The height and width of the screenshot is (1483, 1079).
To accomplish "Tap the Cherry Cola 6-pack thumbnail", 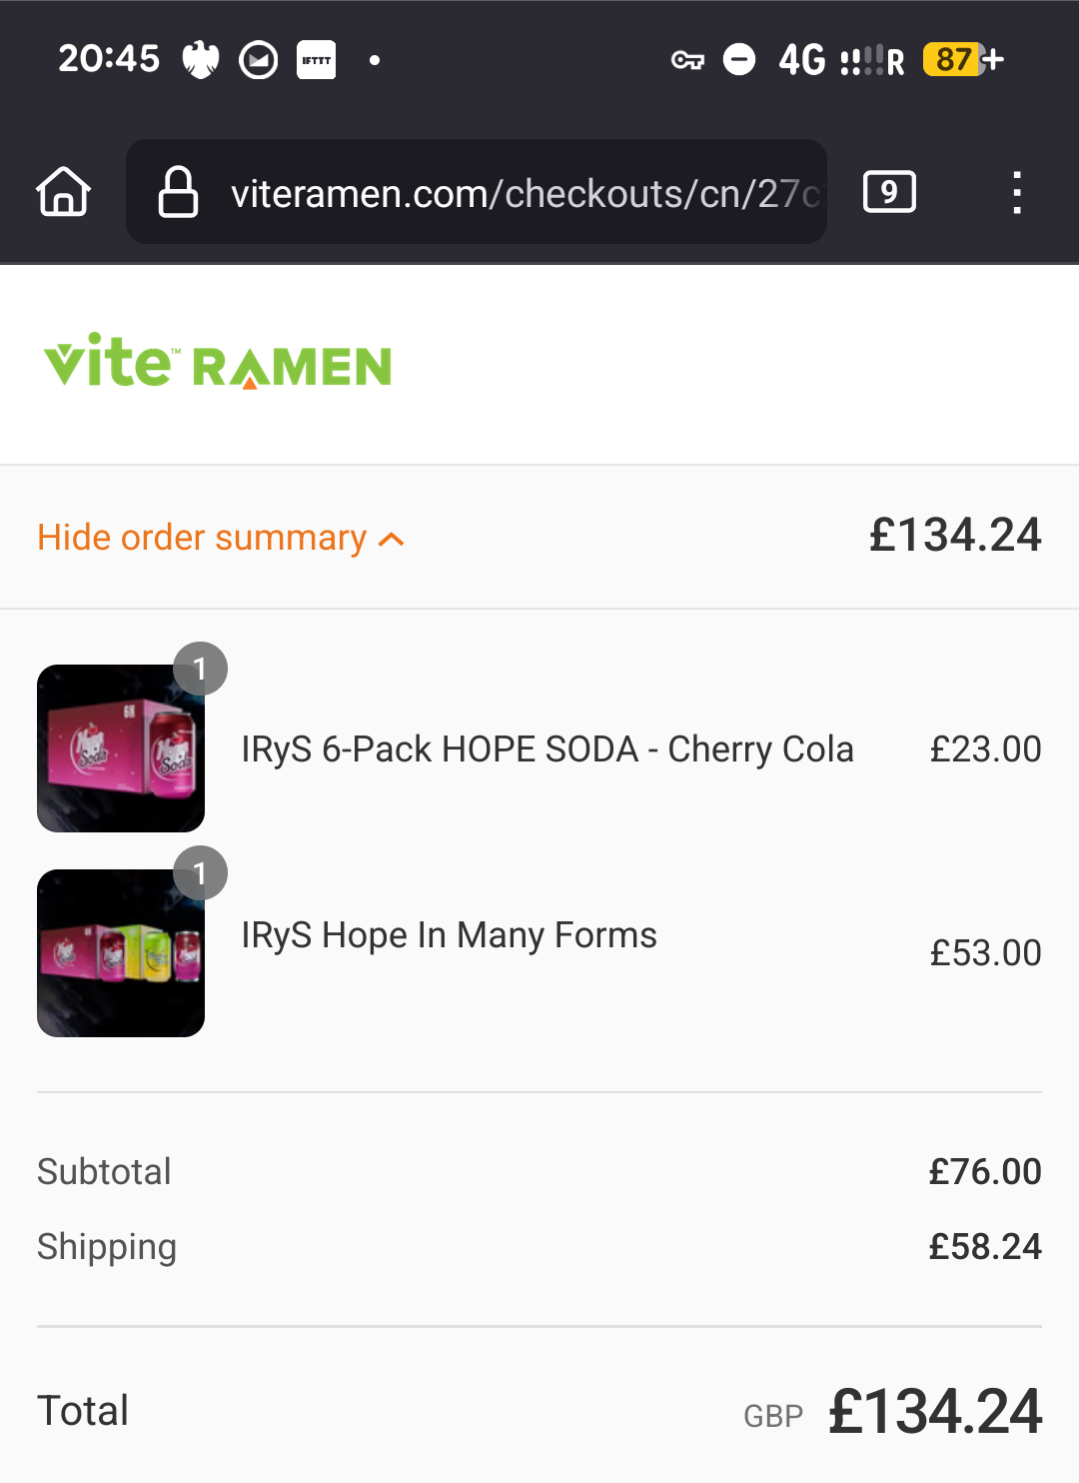I will point(121,748).
